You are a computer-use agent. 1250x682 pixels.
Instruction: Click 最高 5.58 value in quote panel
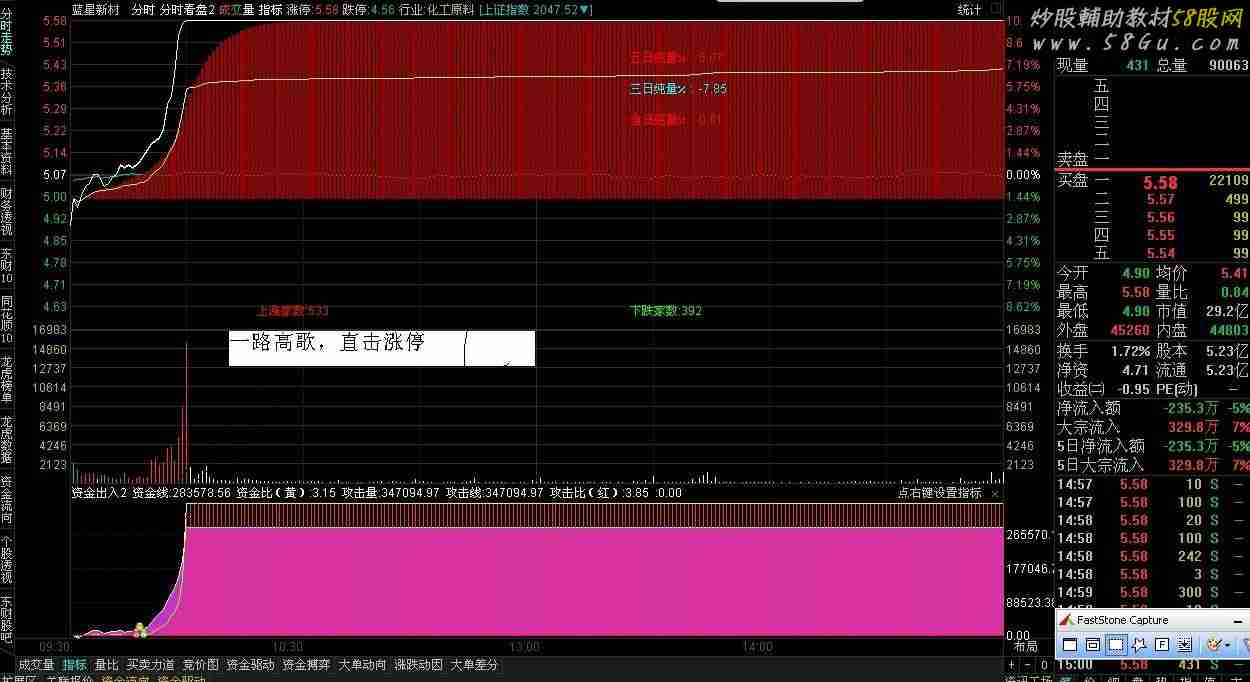(1134, 292)
